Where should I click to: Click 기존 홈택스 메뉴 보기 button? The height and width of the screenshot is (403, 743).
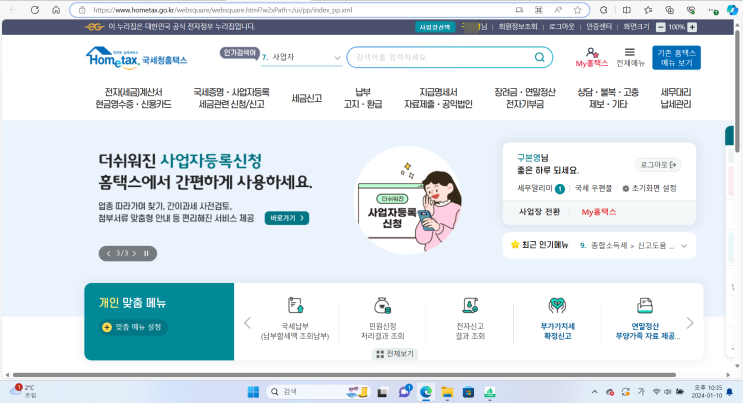pyautogui.click(x=676, y=58)
